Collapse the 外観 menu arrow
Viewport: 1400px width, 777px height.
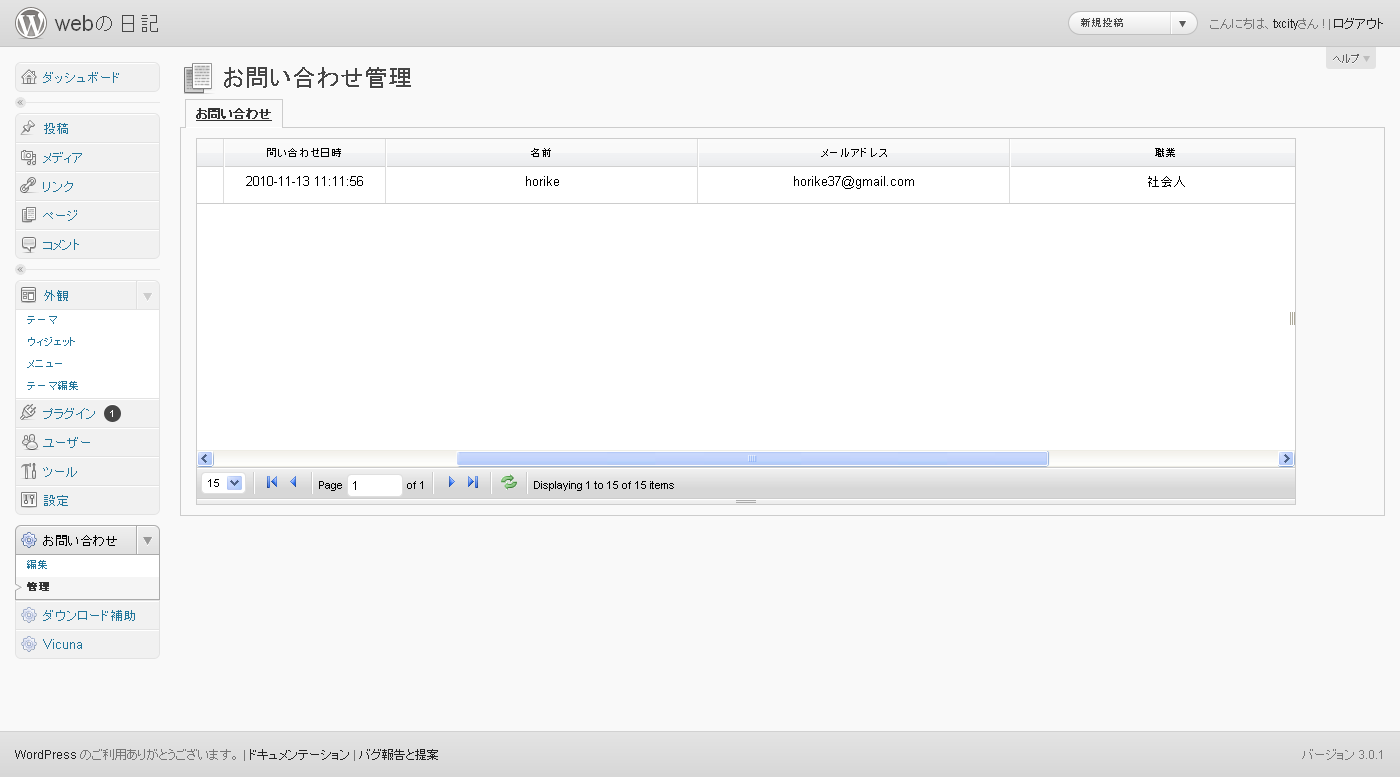[x=147, y=296]
